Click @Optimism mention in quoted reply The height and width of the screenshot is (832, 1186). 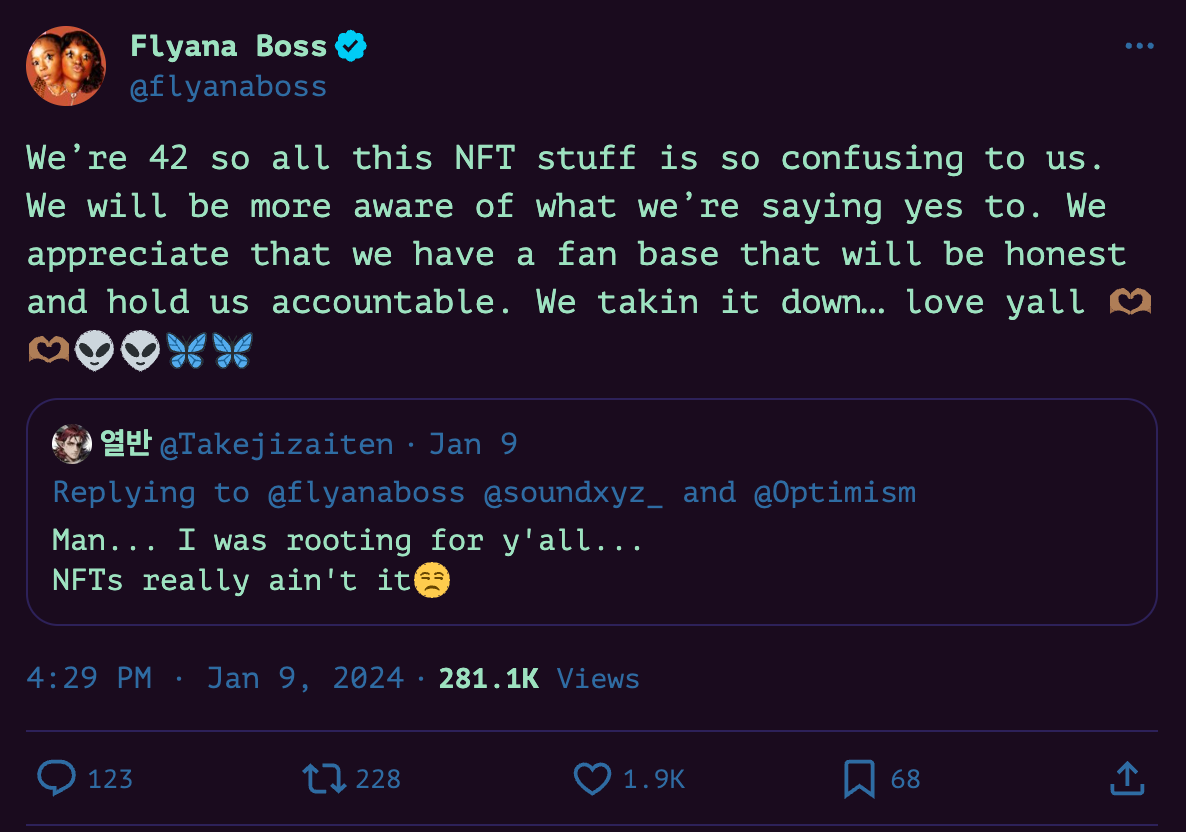point(835,492)
